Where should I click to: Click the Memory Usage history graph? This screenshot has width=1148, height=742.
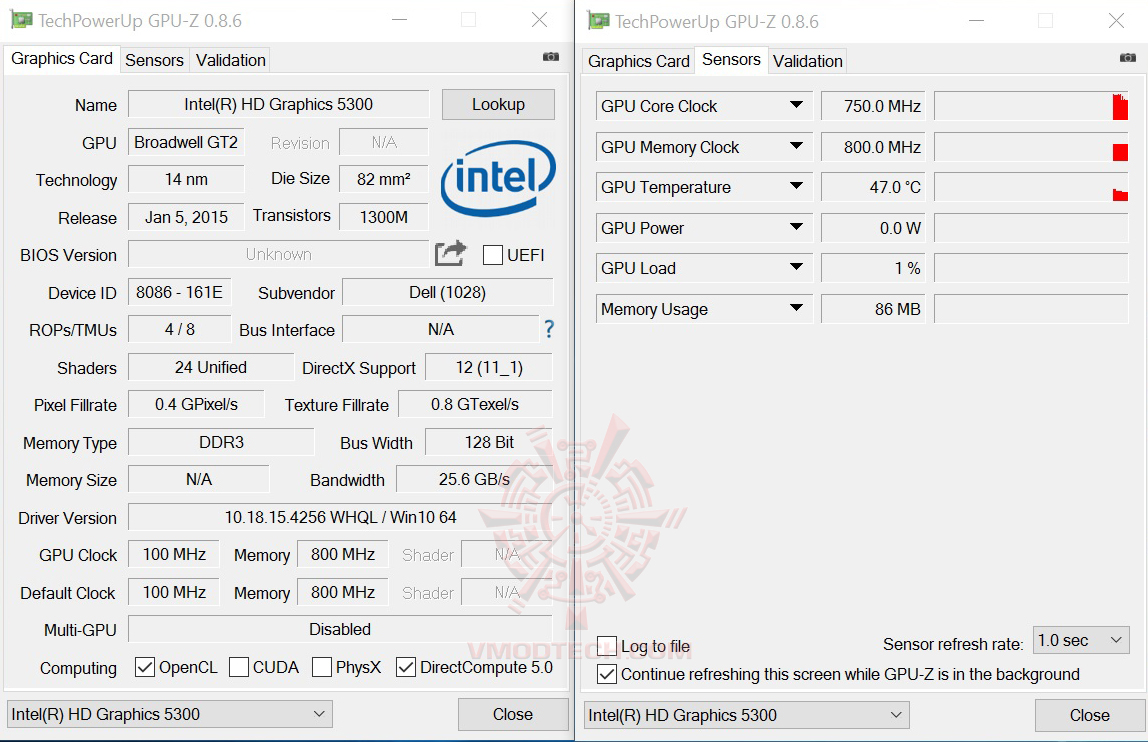click(1032, 309)
